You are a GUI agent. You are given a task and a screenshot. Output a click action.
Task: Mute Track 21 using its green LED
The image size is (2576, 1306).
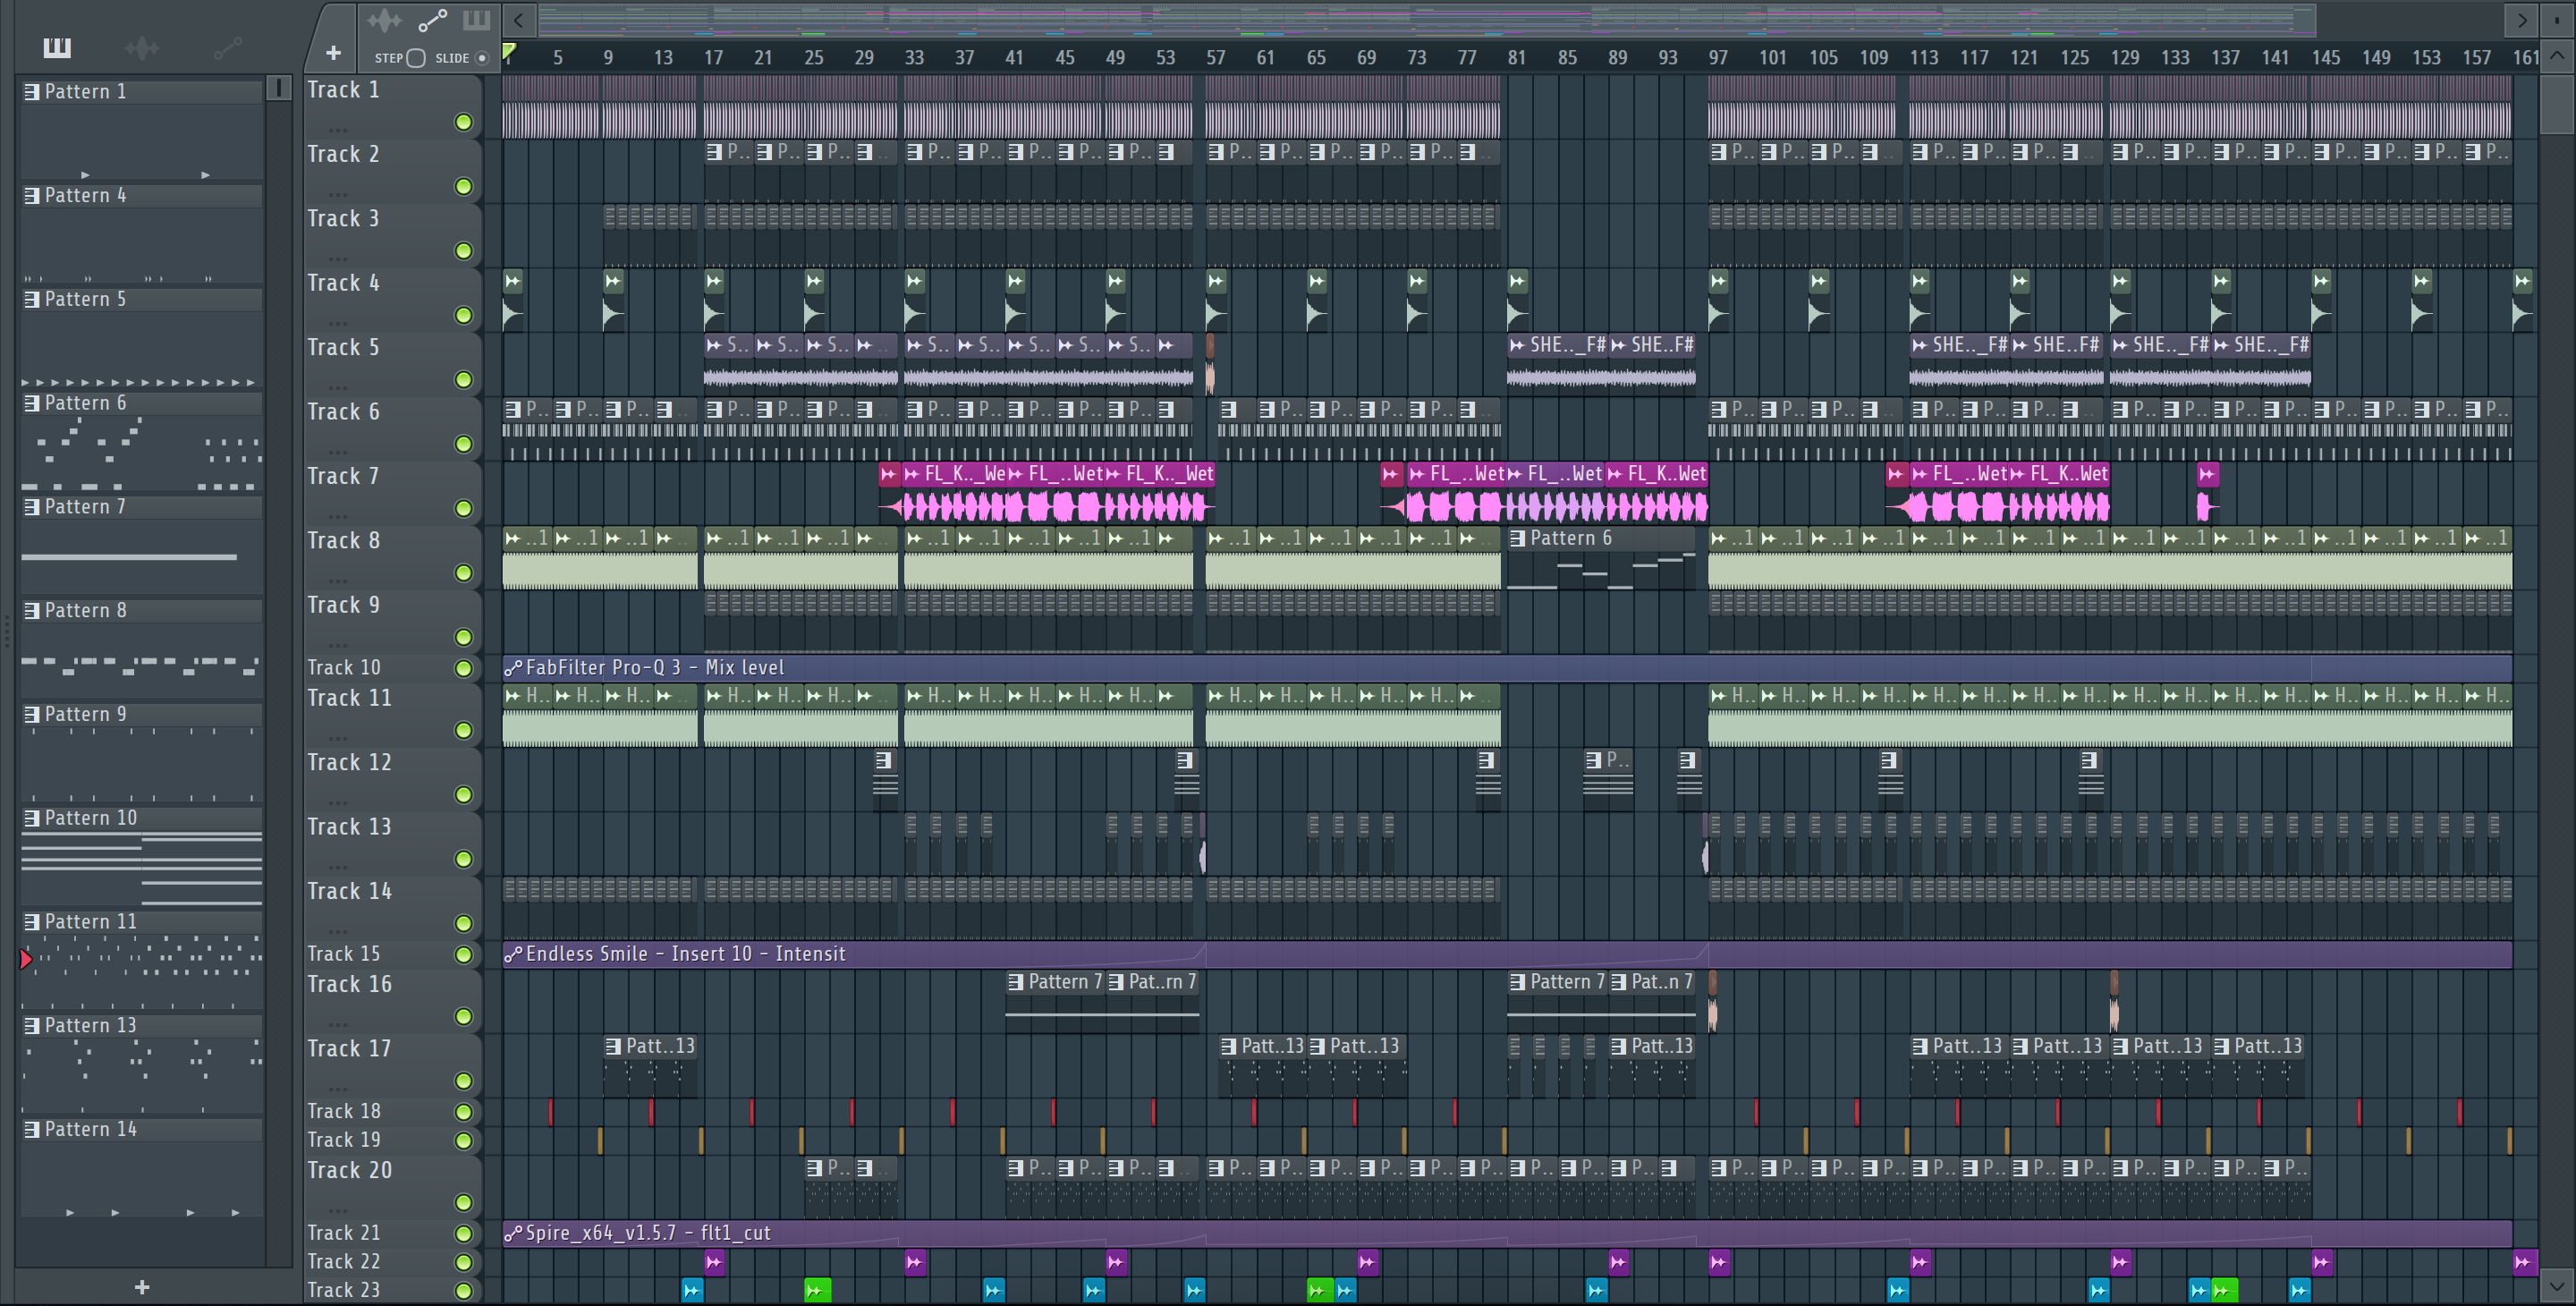click(463, 1233)
